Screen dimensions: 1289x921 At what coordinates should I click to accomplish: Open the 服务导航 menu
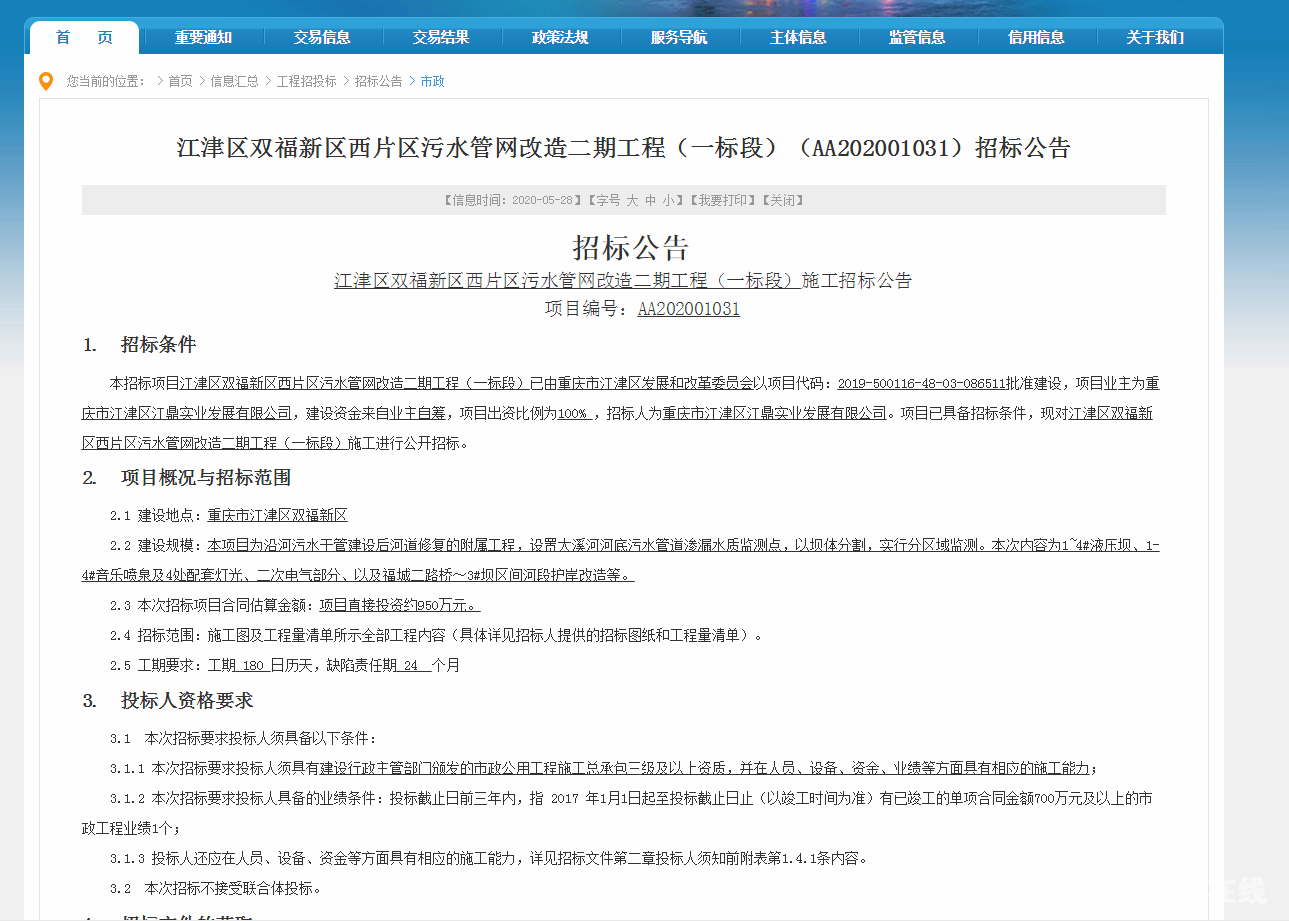(x=679, y=37)
